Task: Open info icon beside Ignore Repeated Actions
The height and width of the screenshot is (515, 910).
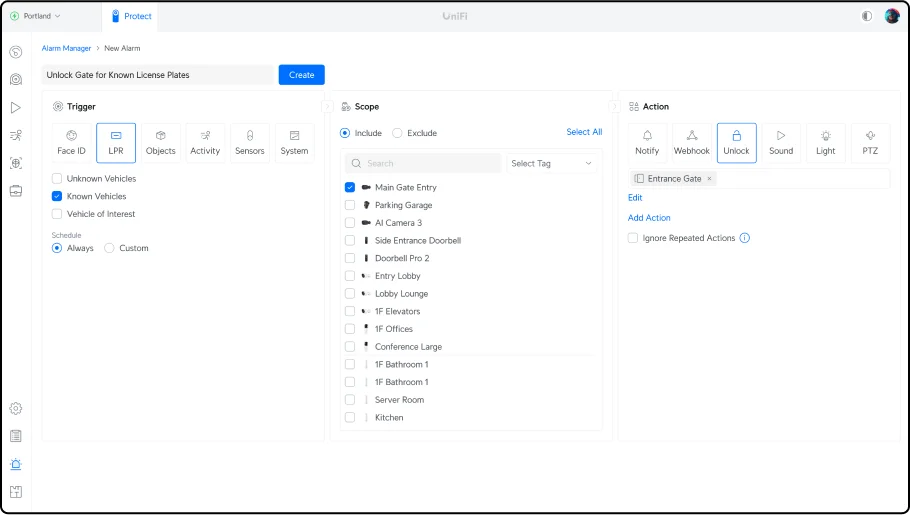Action: 745,238
